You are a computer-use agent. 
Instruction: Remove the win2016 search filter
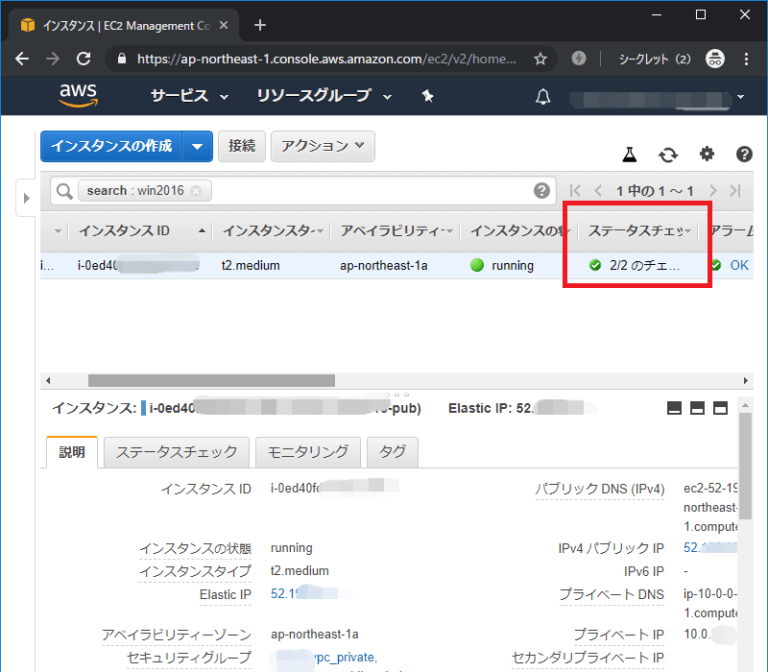[196, 191]
